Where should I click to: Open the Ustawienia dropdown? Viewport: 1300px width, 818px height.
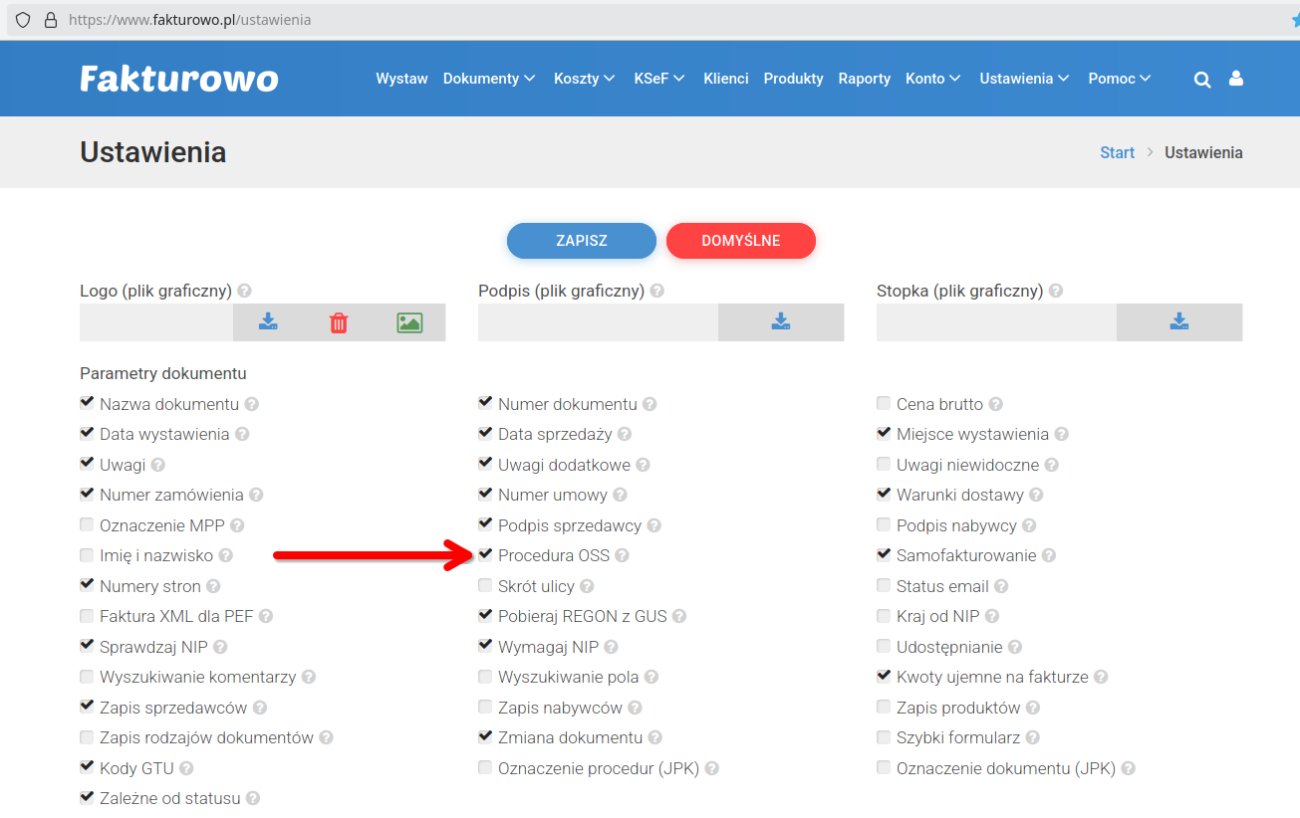1024,78
